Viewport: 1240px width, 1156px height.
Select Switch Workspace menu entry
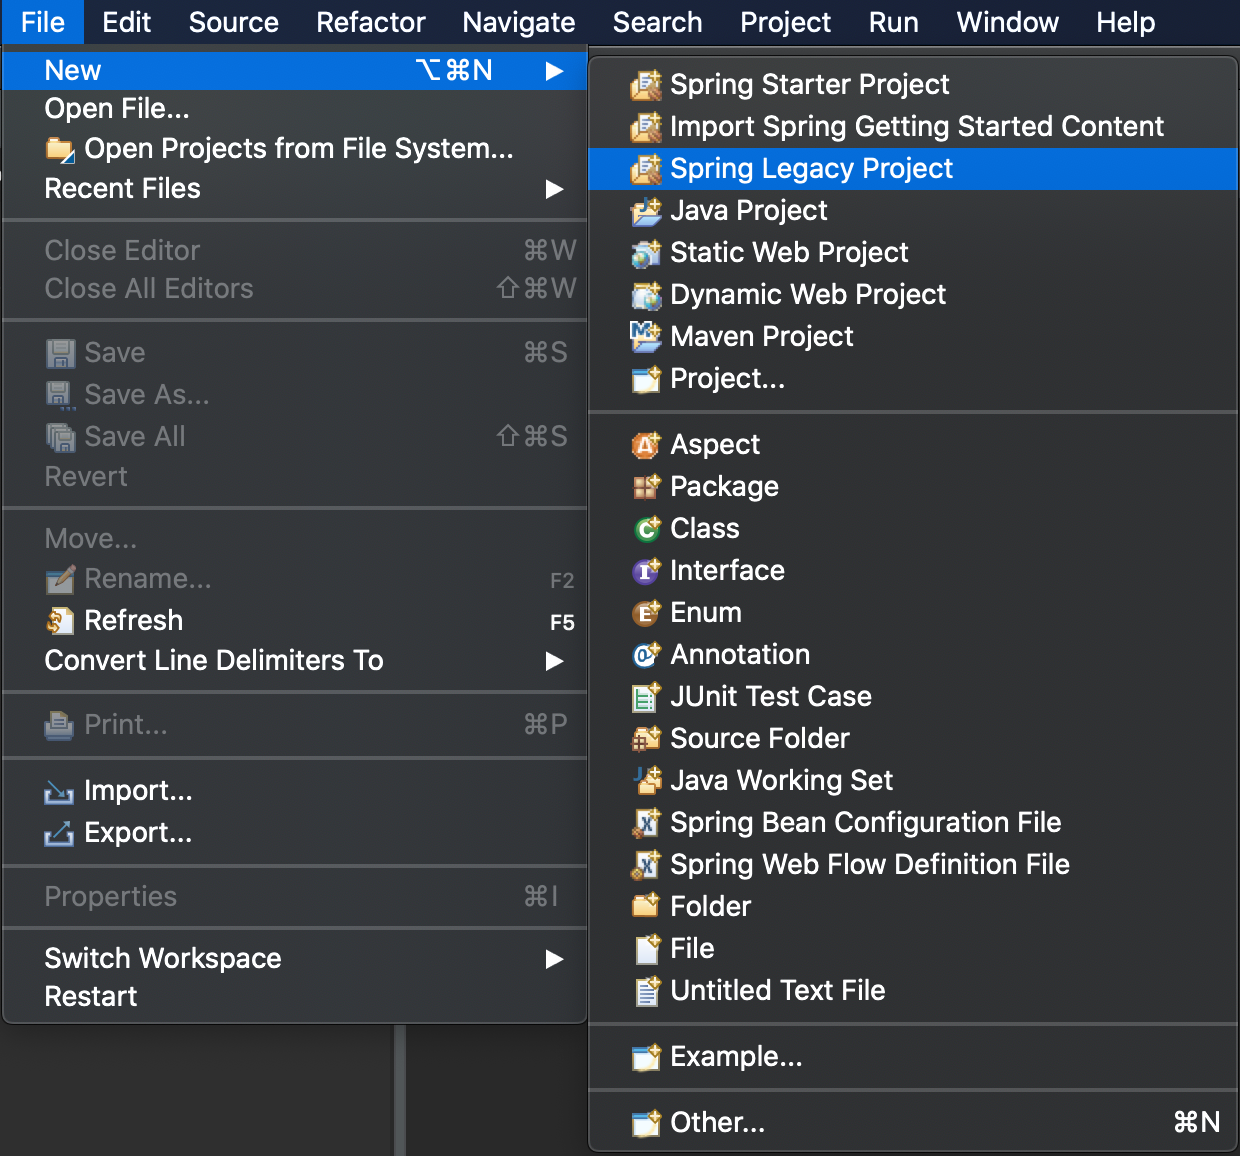click(x=295, y=959)
